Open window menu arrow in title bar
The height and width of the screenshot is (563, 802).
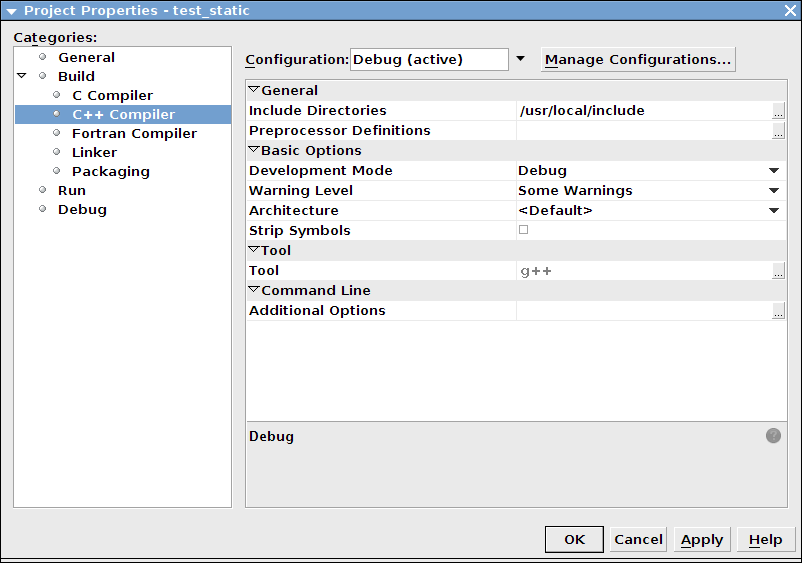click(11, 10)
